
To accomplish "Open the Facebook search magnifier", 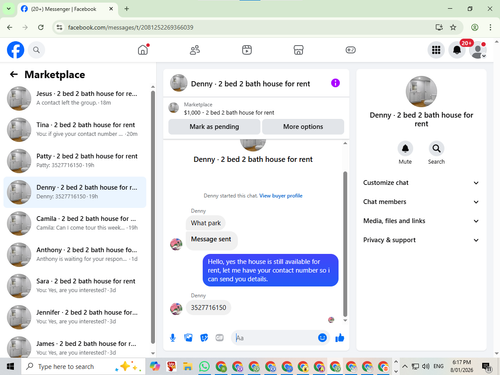I will (36, 50).
